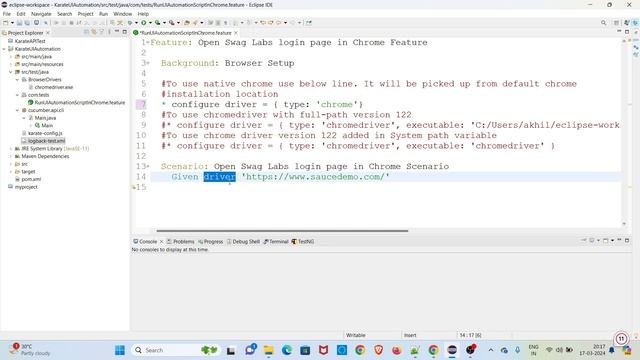Open the External Tools dropdown arrow

point(178,23)
